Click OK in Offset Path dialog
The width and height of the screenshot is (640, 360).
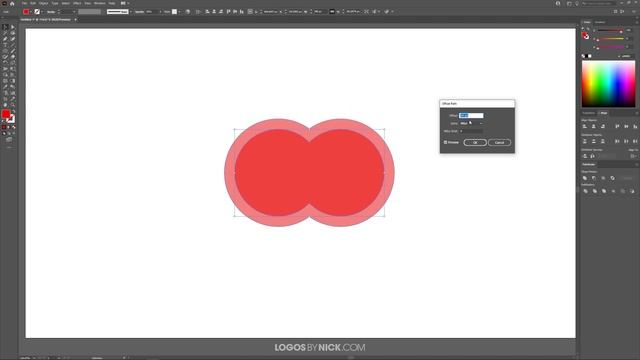(x=475, y=142)
